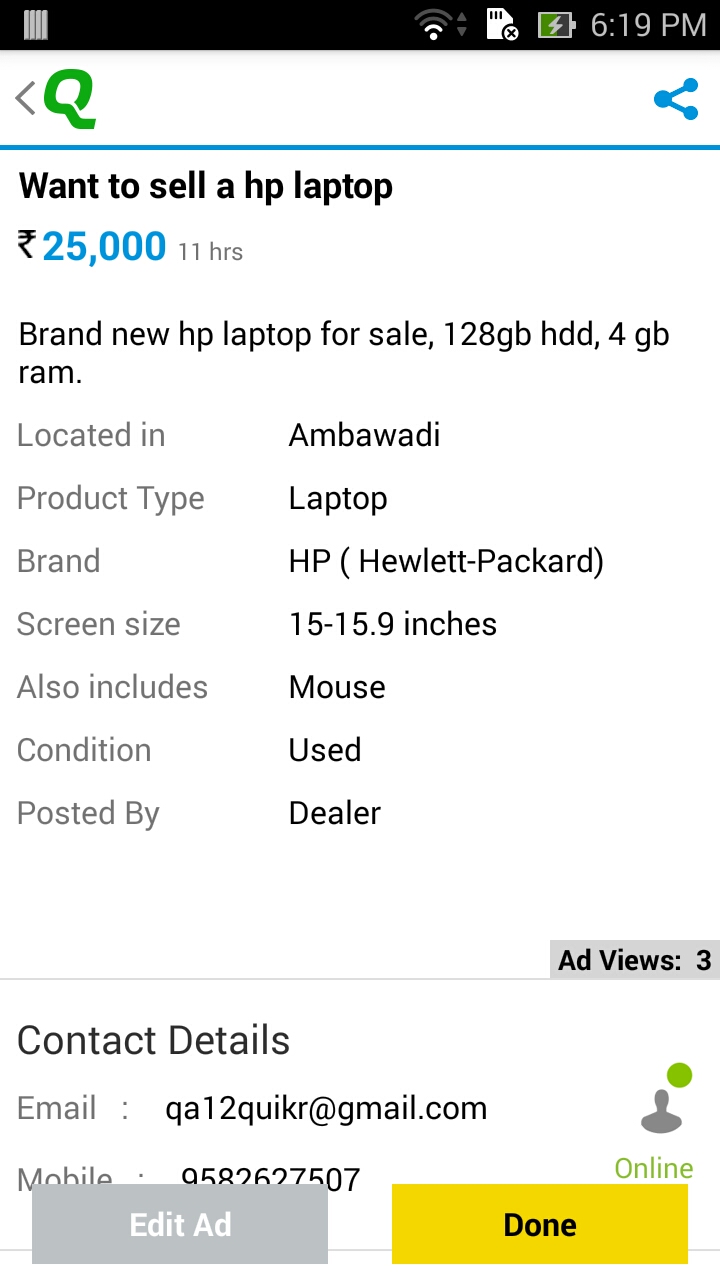Tap the email qa12quikr@gmail.com

coord(326,1108)
